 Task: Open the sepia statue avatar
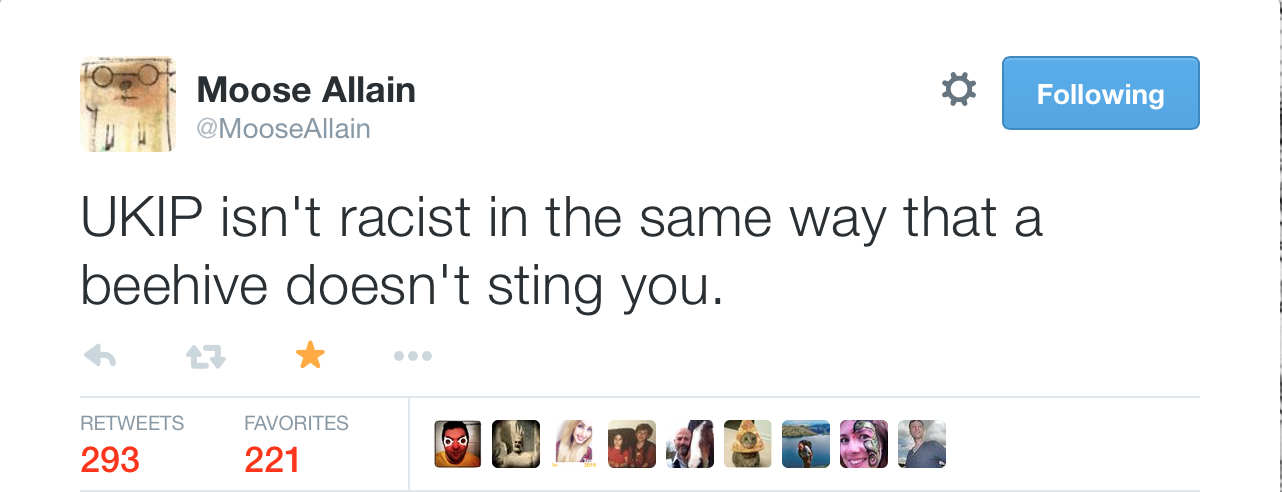(x=516, y=444)
